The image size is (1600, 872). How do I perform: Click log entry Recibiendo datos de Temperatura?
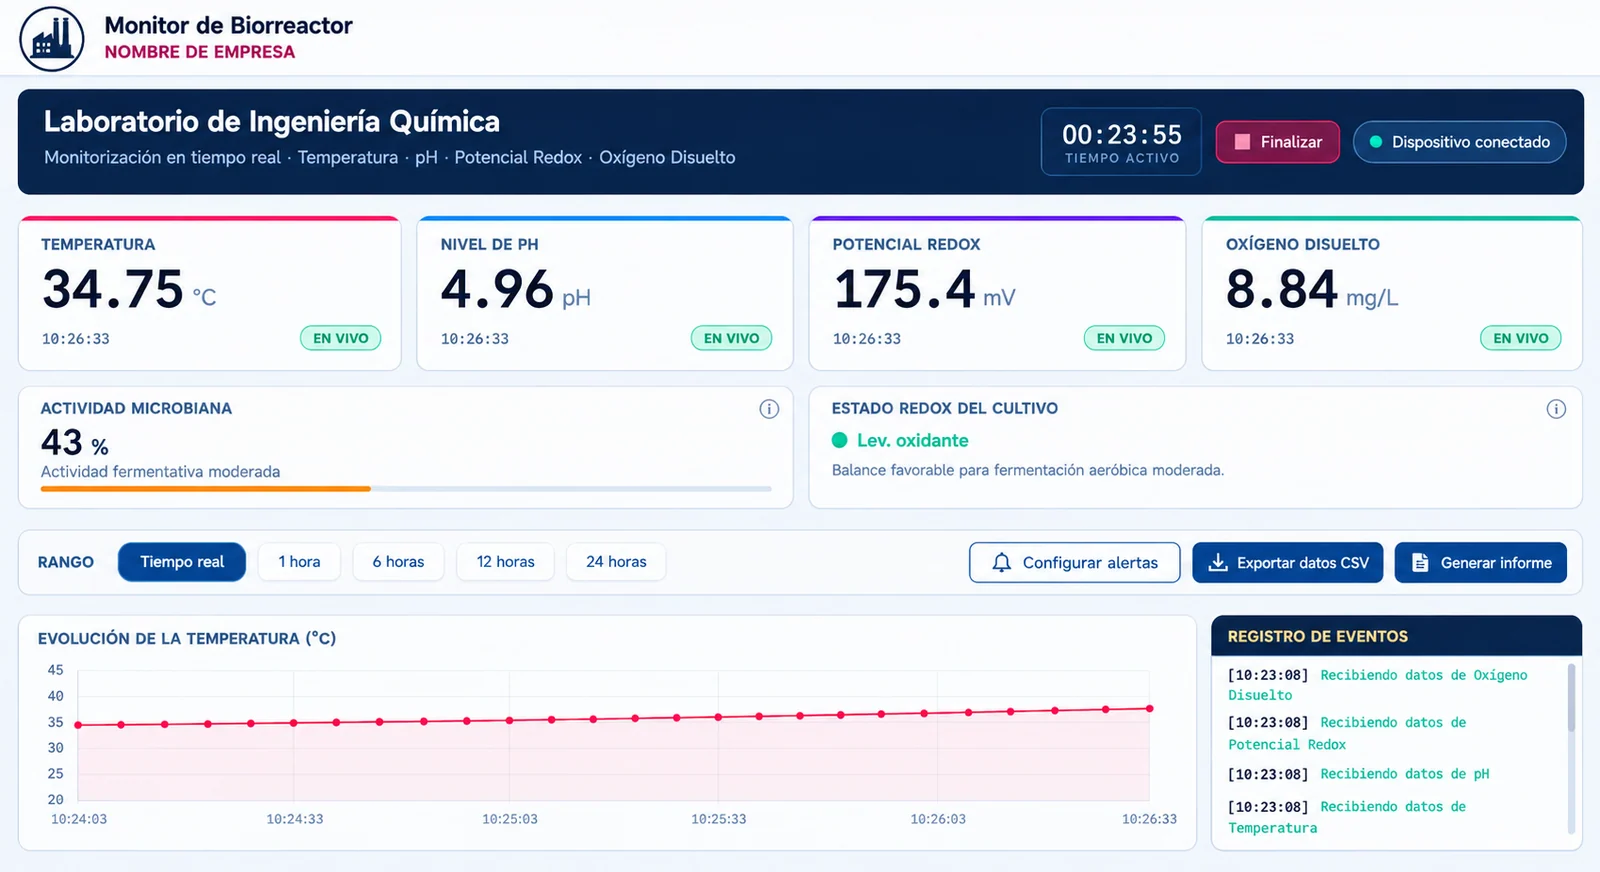tap(1347, 817)
